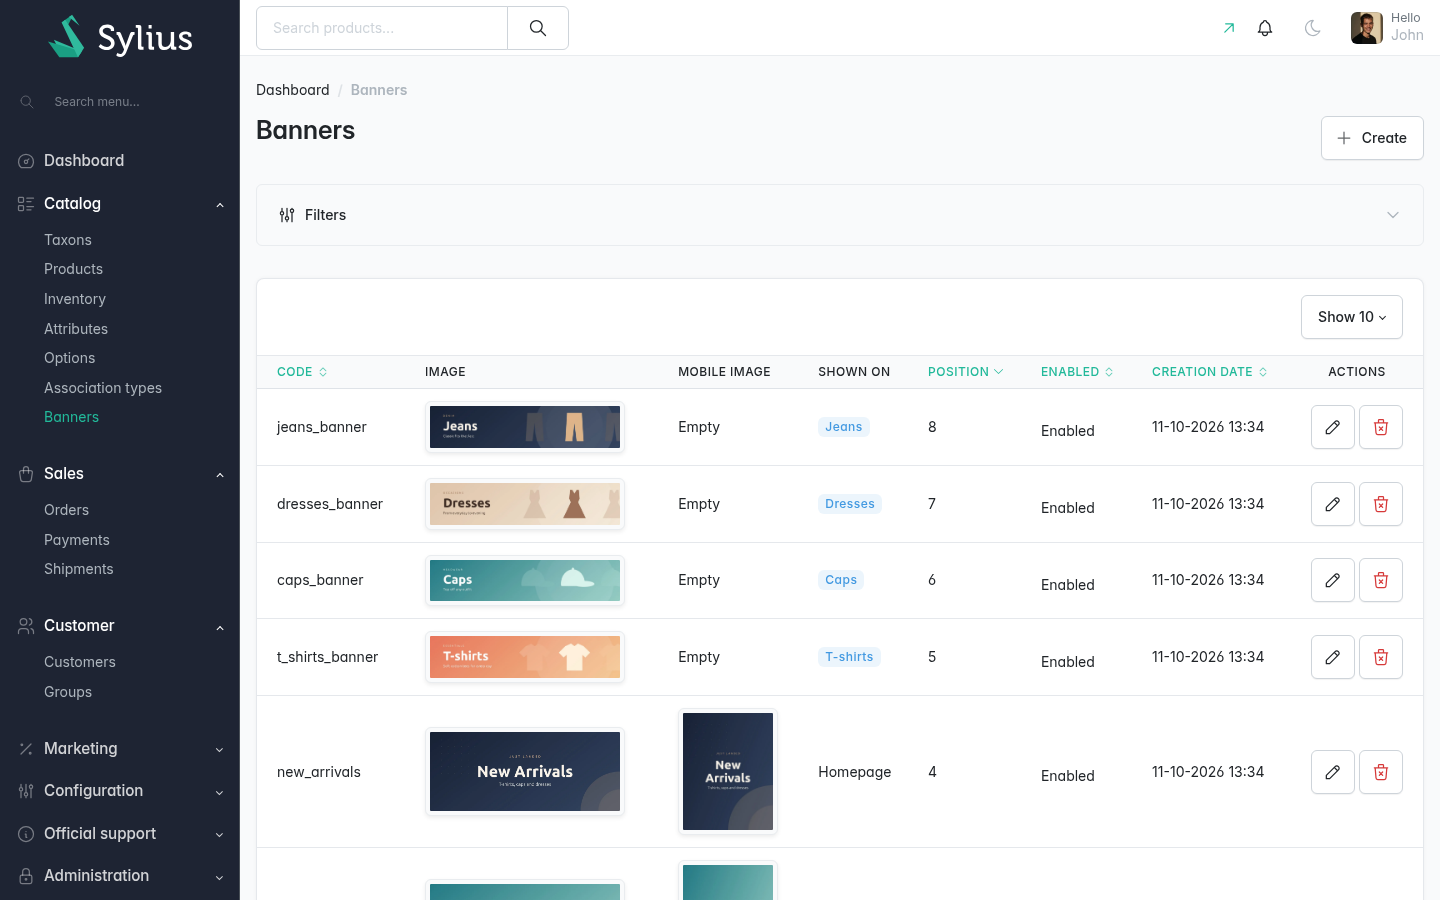Viewport: 1440px width, 900px height.
Task: Click the Create button
Action: pyautogui.click(x=1372, y=138)
